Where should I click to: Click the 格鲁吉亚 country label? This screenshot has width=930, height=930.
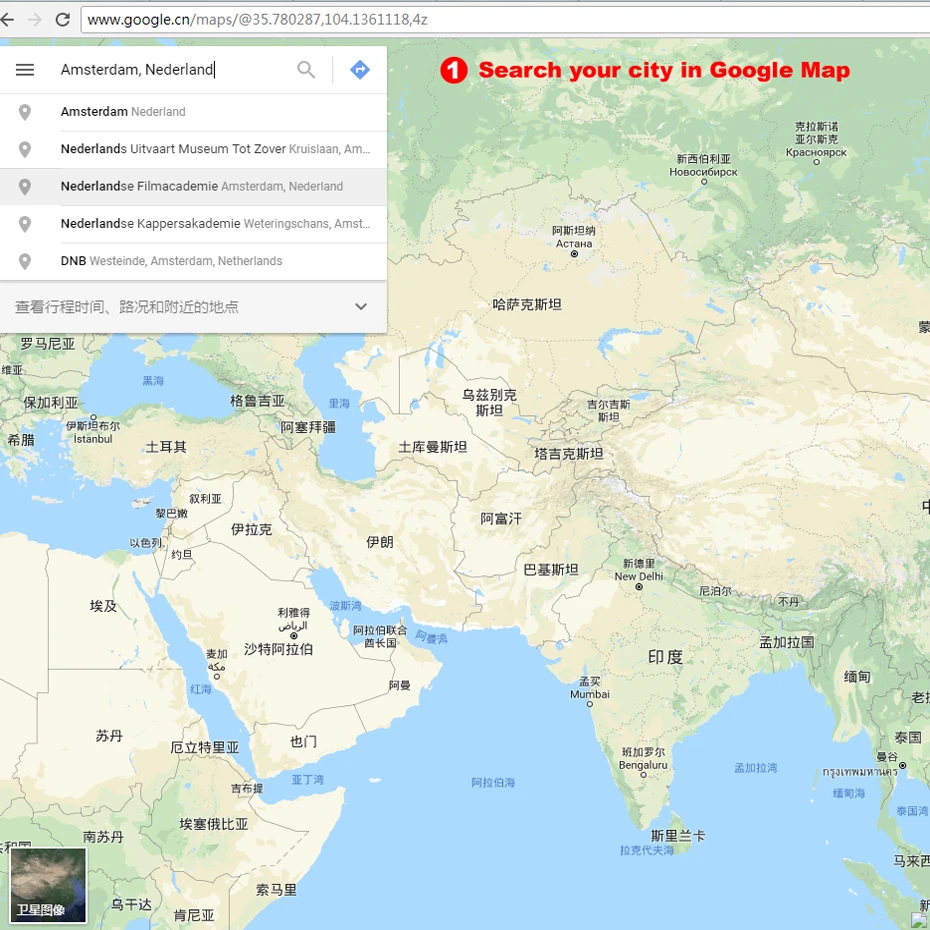coord(257,401)
